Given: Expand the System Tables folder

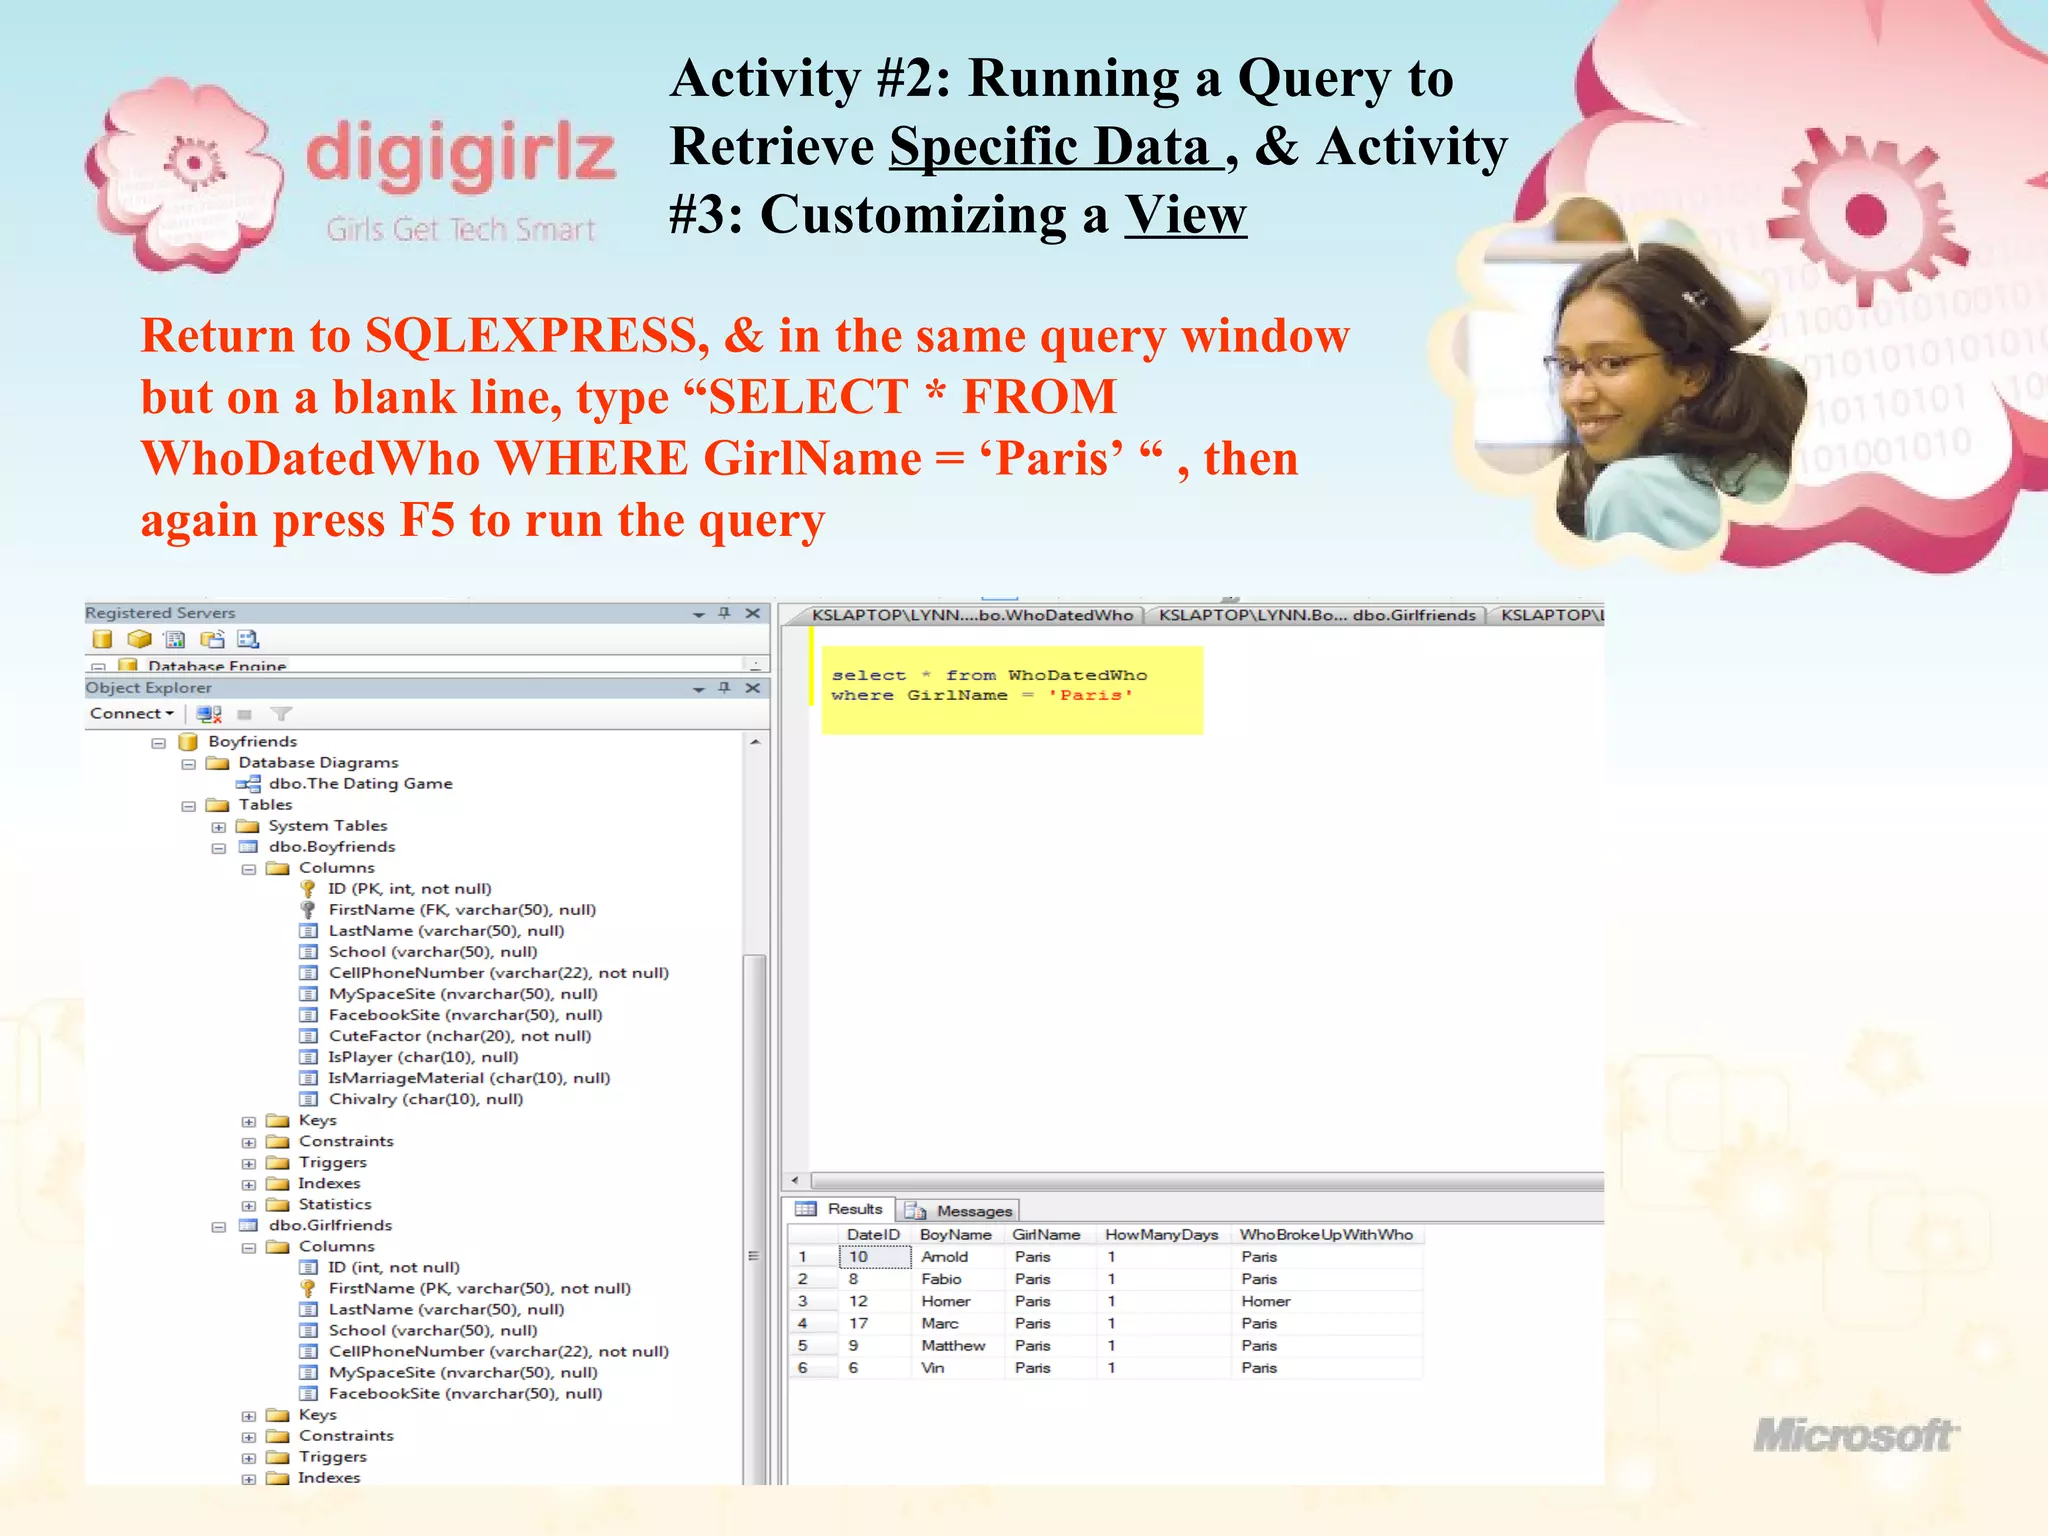Looking at the screenshot, I should [x=218, y=827].
